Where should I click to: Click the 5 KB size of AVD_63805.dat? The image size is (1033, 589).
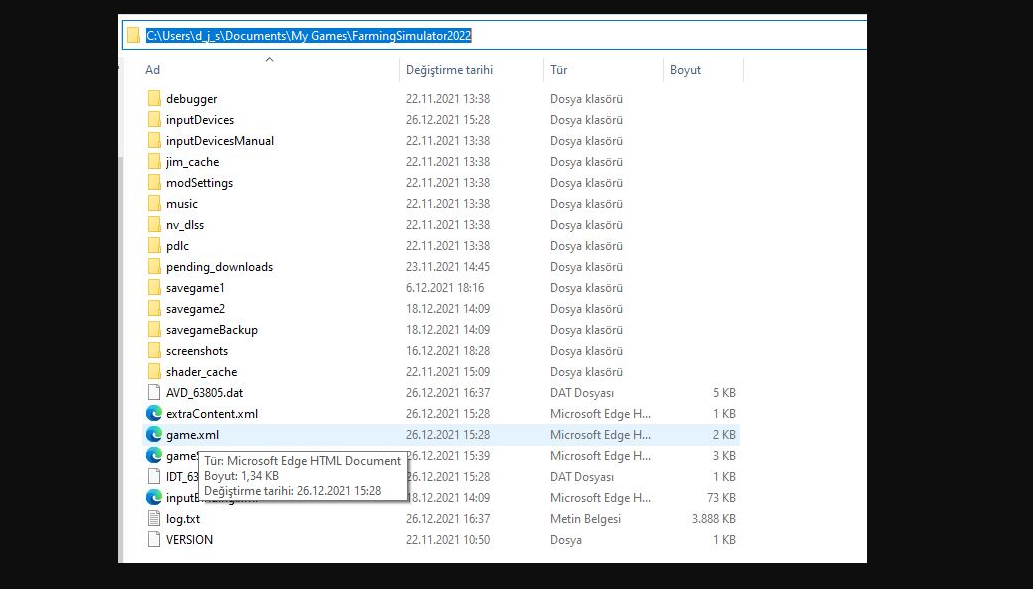click(x=724, y=393)
